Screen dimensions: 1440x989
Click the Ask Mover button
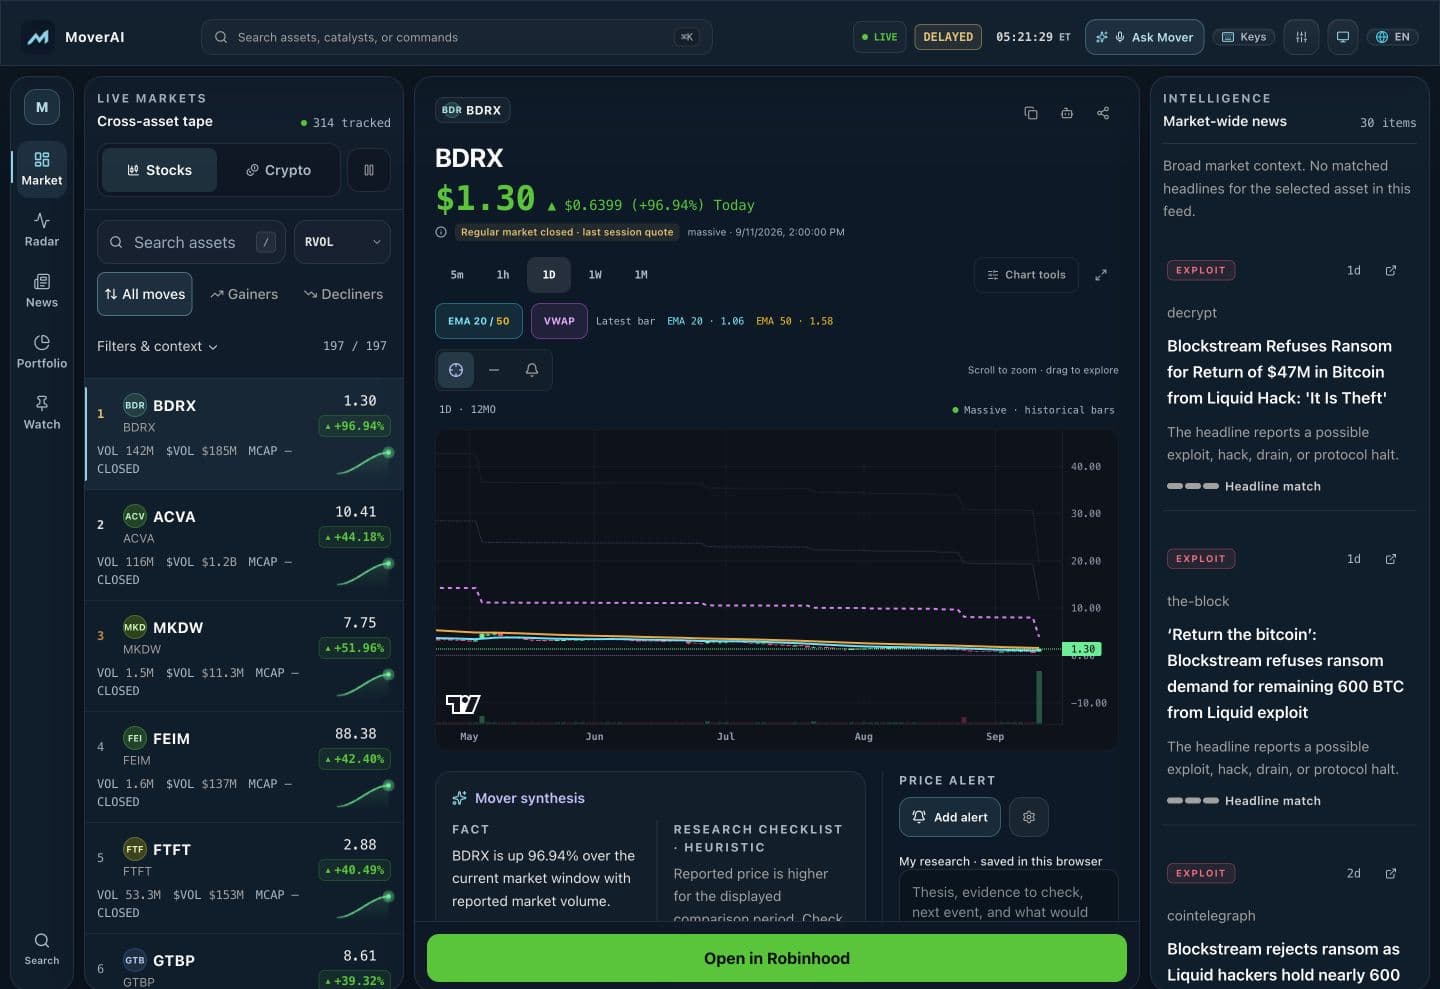click(1145, 37)
